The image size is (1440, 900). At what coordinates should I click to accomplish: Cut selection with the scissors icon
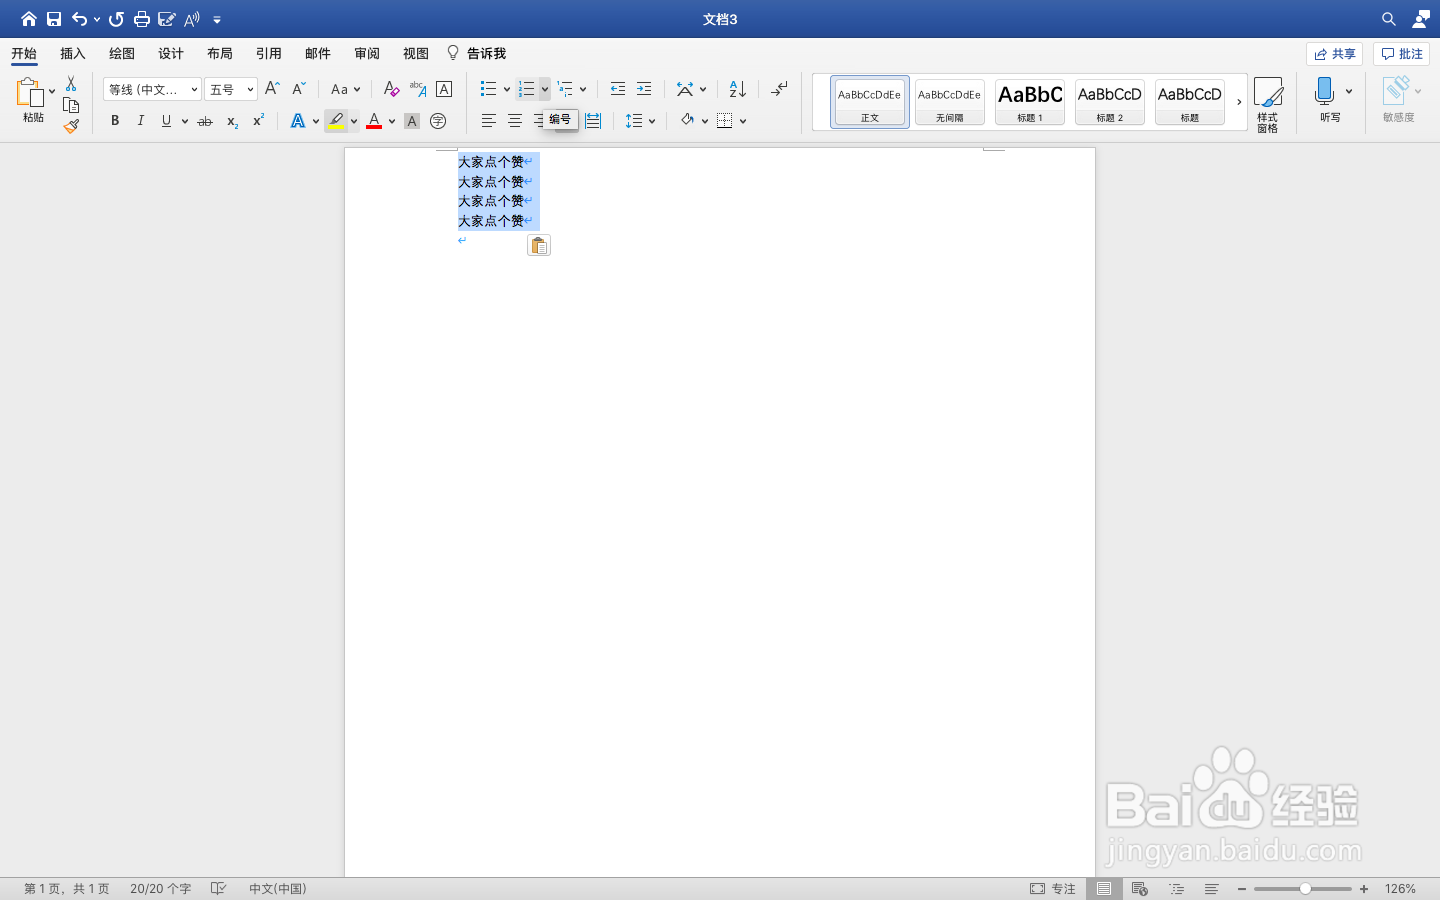pyautogui.click(x=71, y=84)
